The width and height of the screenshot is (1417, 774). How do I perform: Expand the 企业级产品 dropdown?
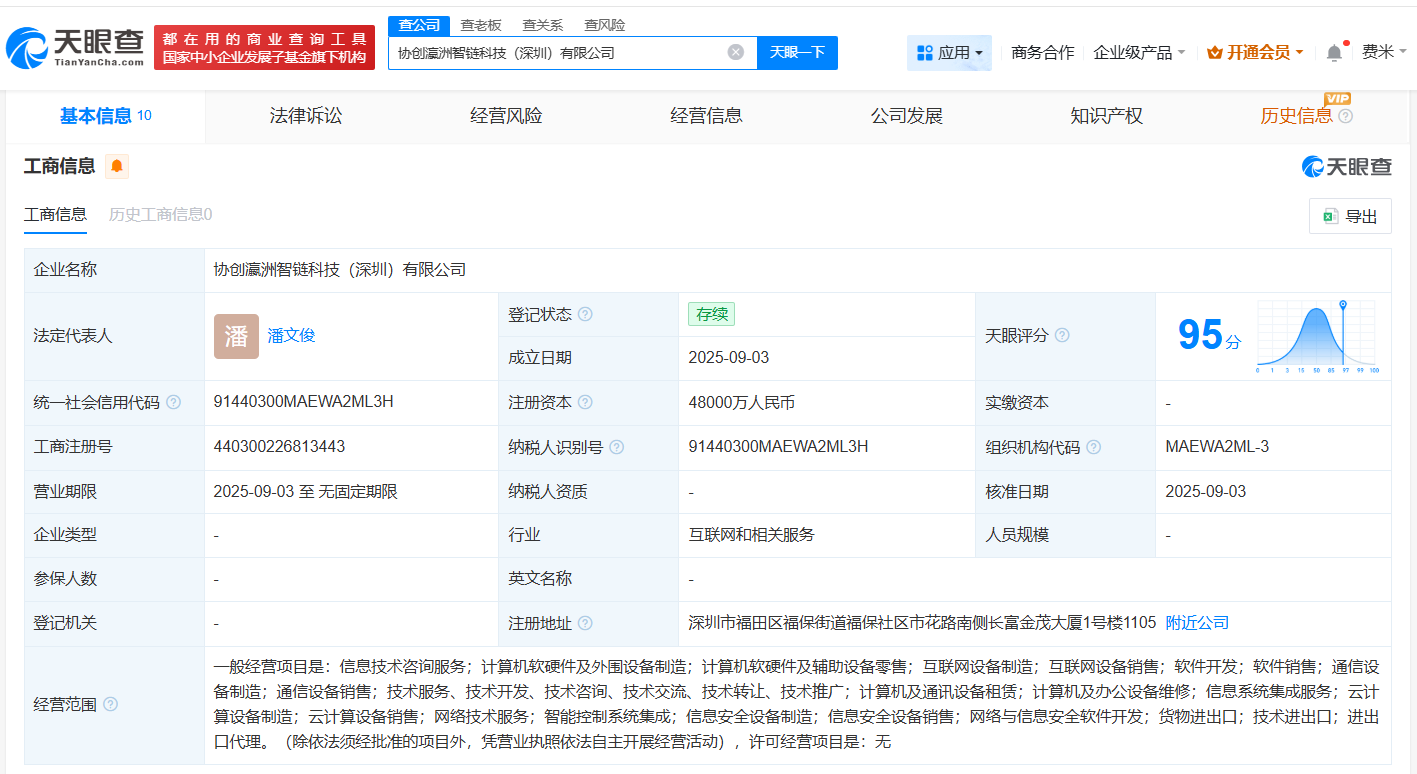[x=1139, y=53]
